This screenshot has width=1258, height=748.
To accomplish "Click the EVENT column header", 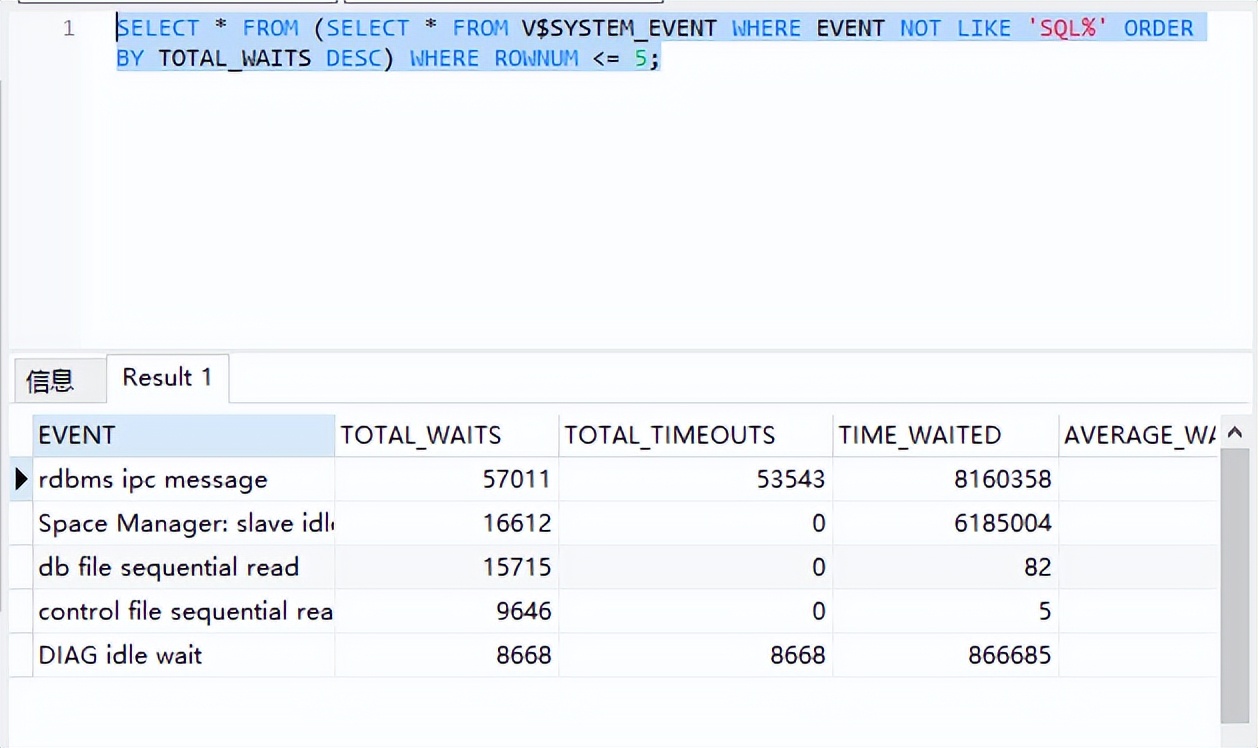I will tap(184, 435).
